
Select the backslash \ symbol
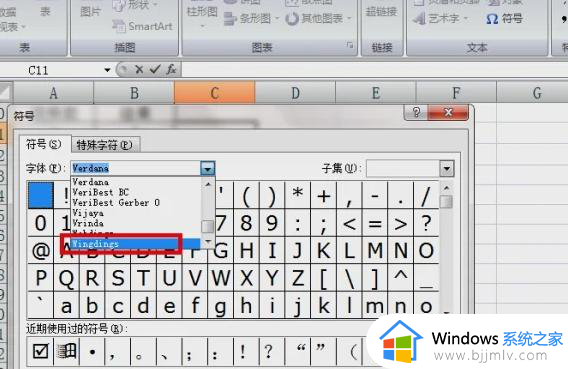click(349, 278)
